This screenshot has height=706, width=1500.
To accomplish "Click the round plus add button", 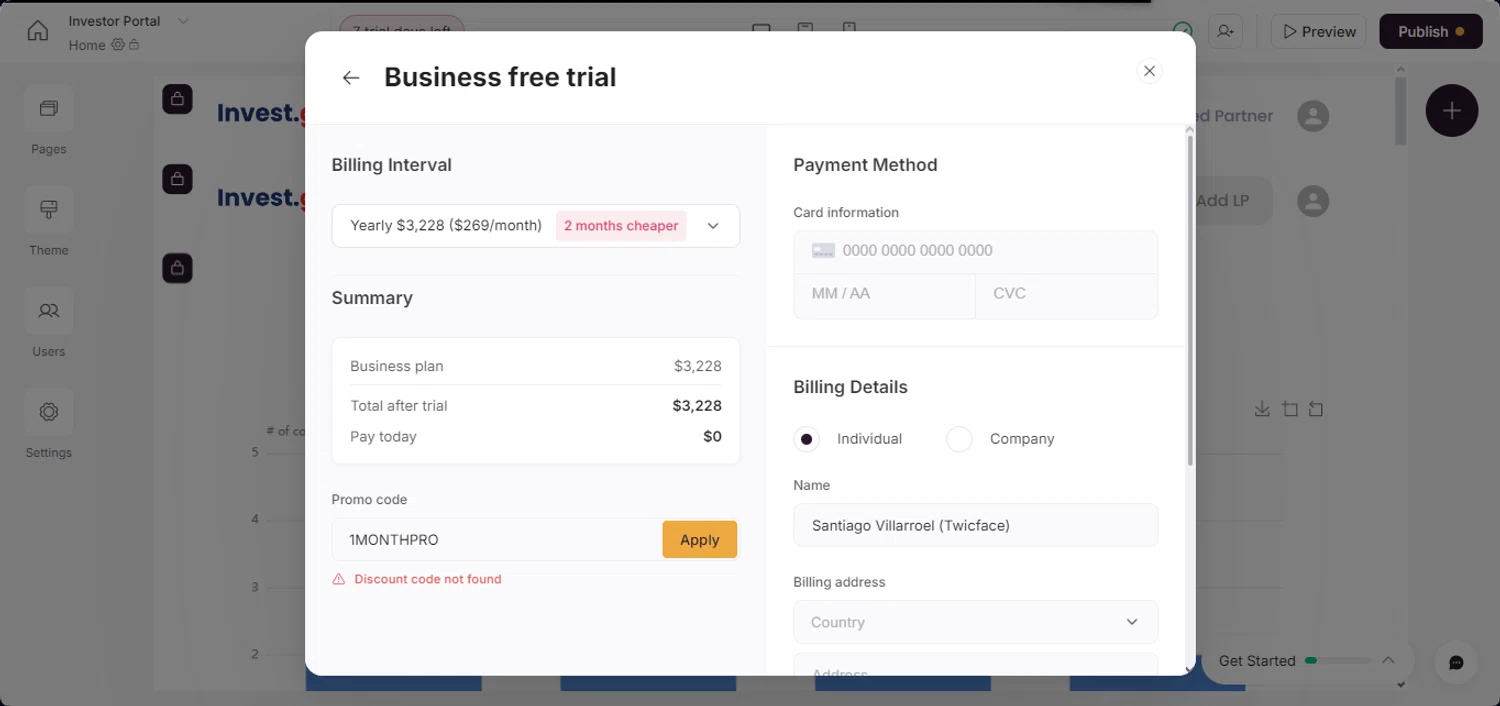I will click(x=1452, y=111).
